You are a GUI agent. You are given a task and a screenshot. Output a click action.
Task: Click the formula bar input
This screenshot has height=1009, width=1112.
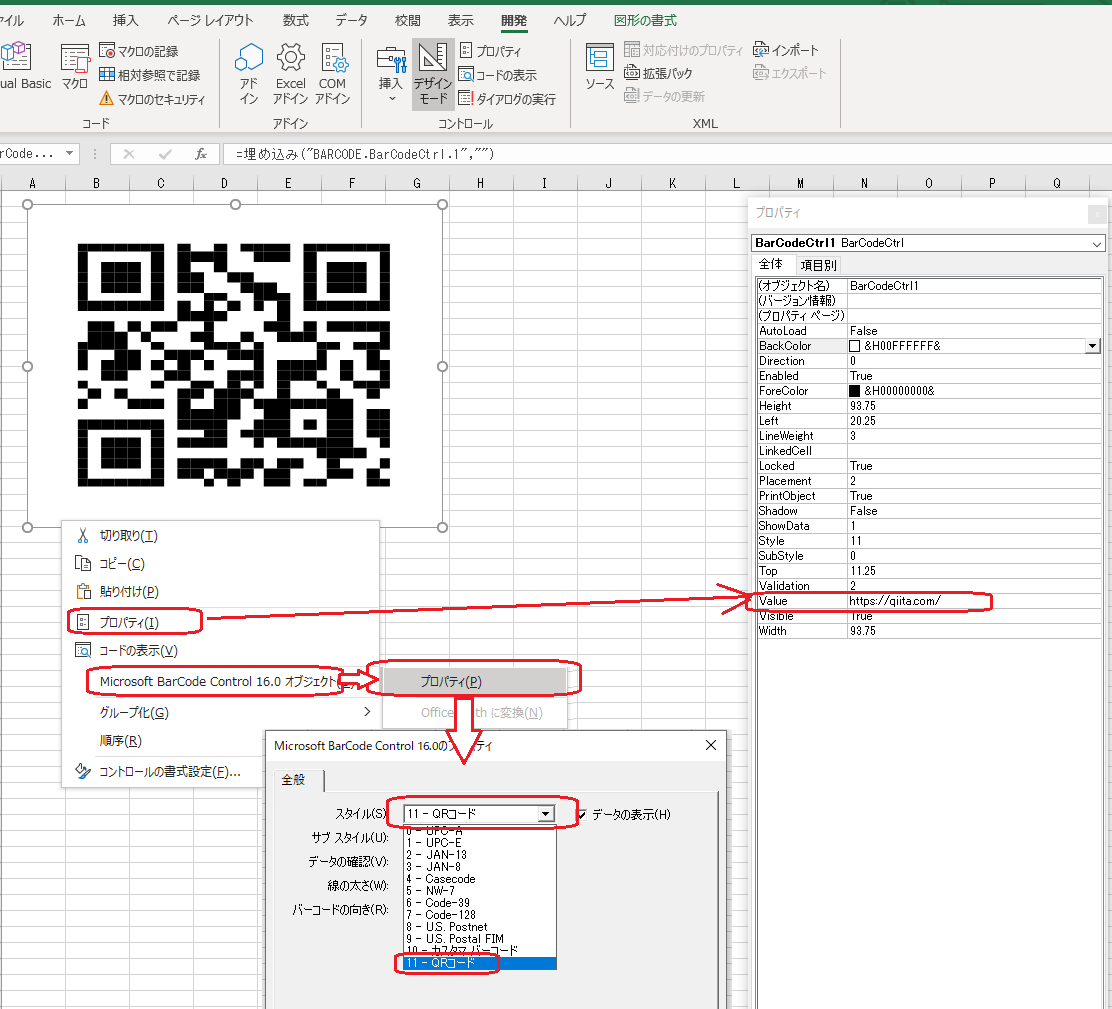667,154
